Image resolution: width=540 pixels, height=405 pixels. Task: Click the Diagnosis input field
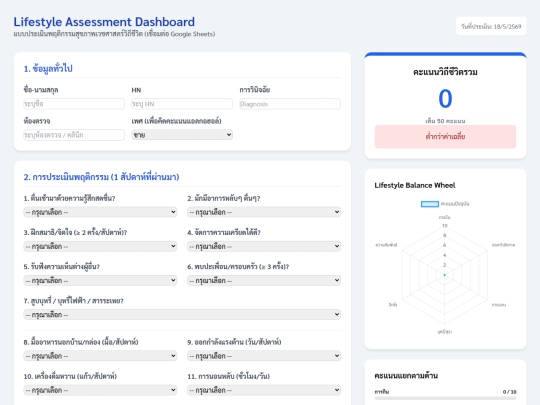coord(290,104)
